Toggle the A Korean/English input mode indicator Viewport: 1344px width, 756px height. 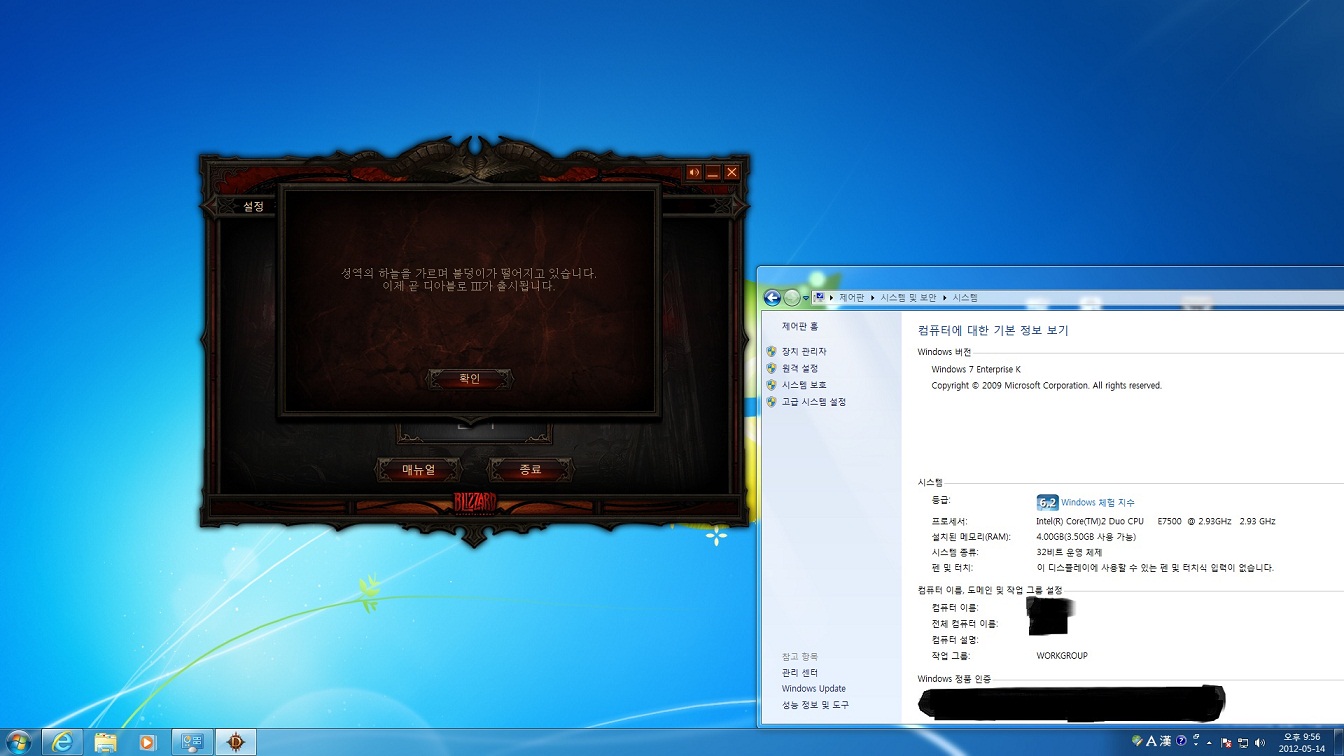click(1151, 741)
